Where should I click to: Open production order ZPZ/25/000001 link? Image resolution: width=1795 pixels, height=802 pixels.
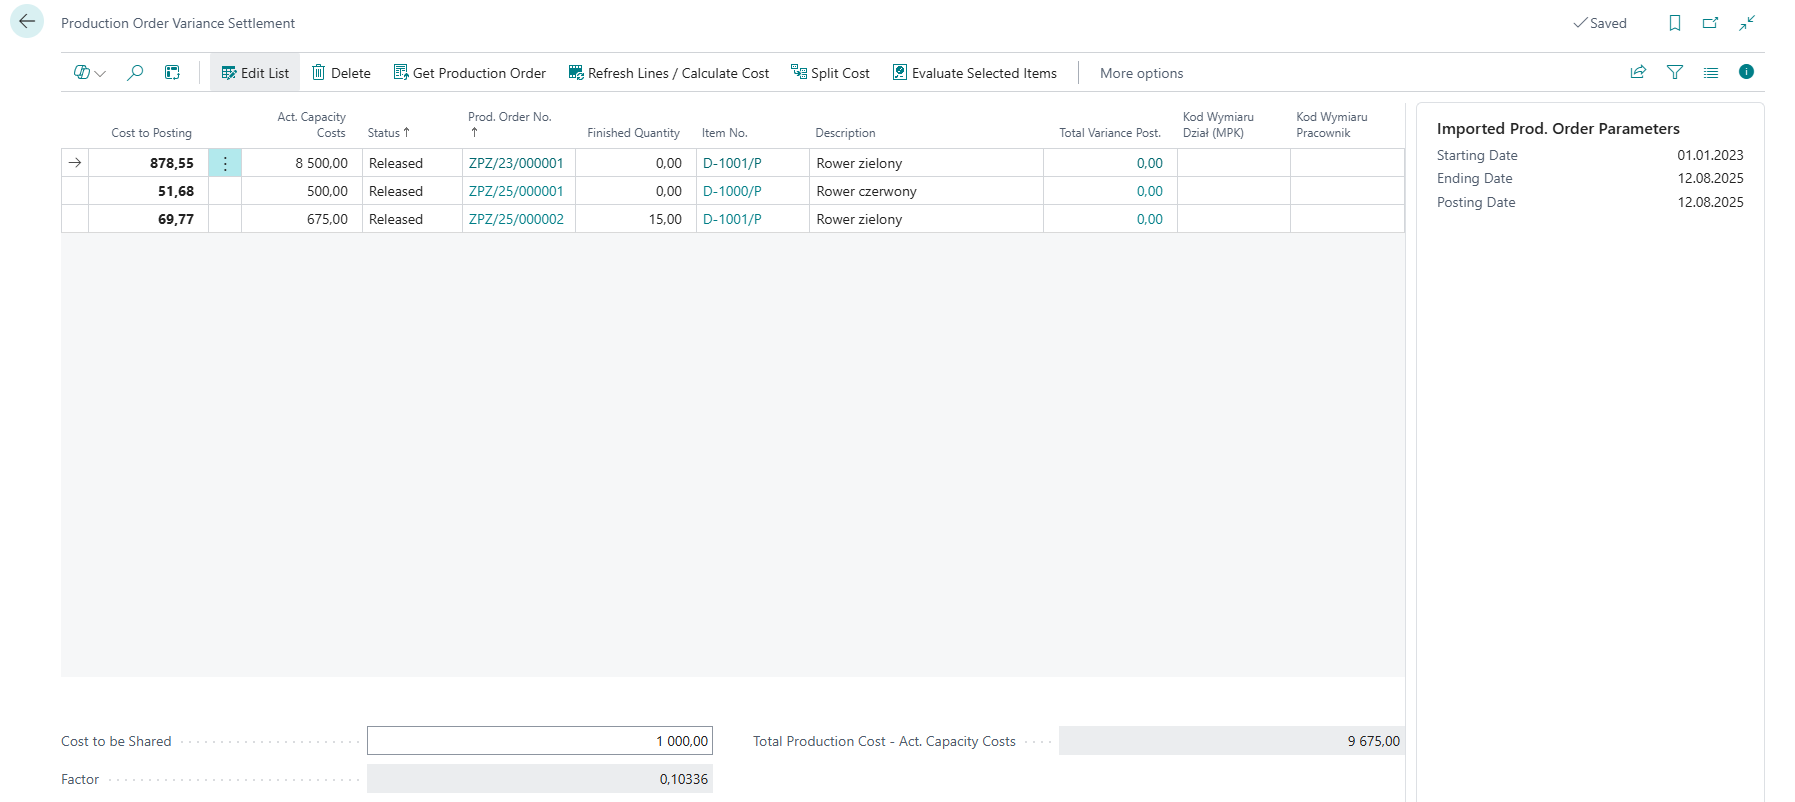point(516,191)
